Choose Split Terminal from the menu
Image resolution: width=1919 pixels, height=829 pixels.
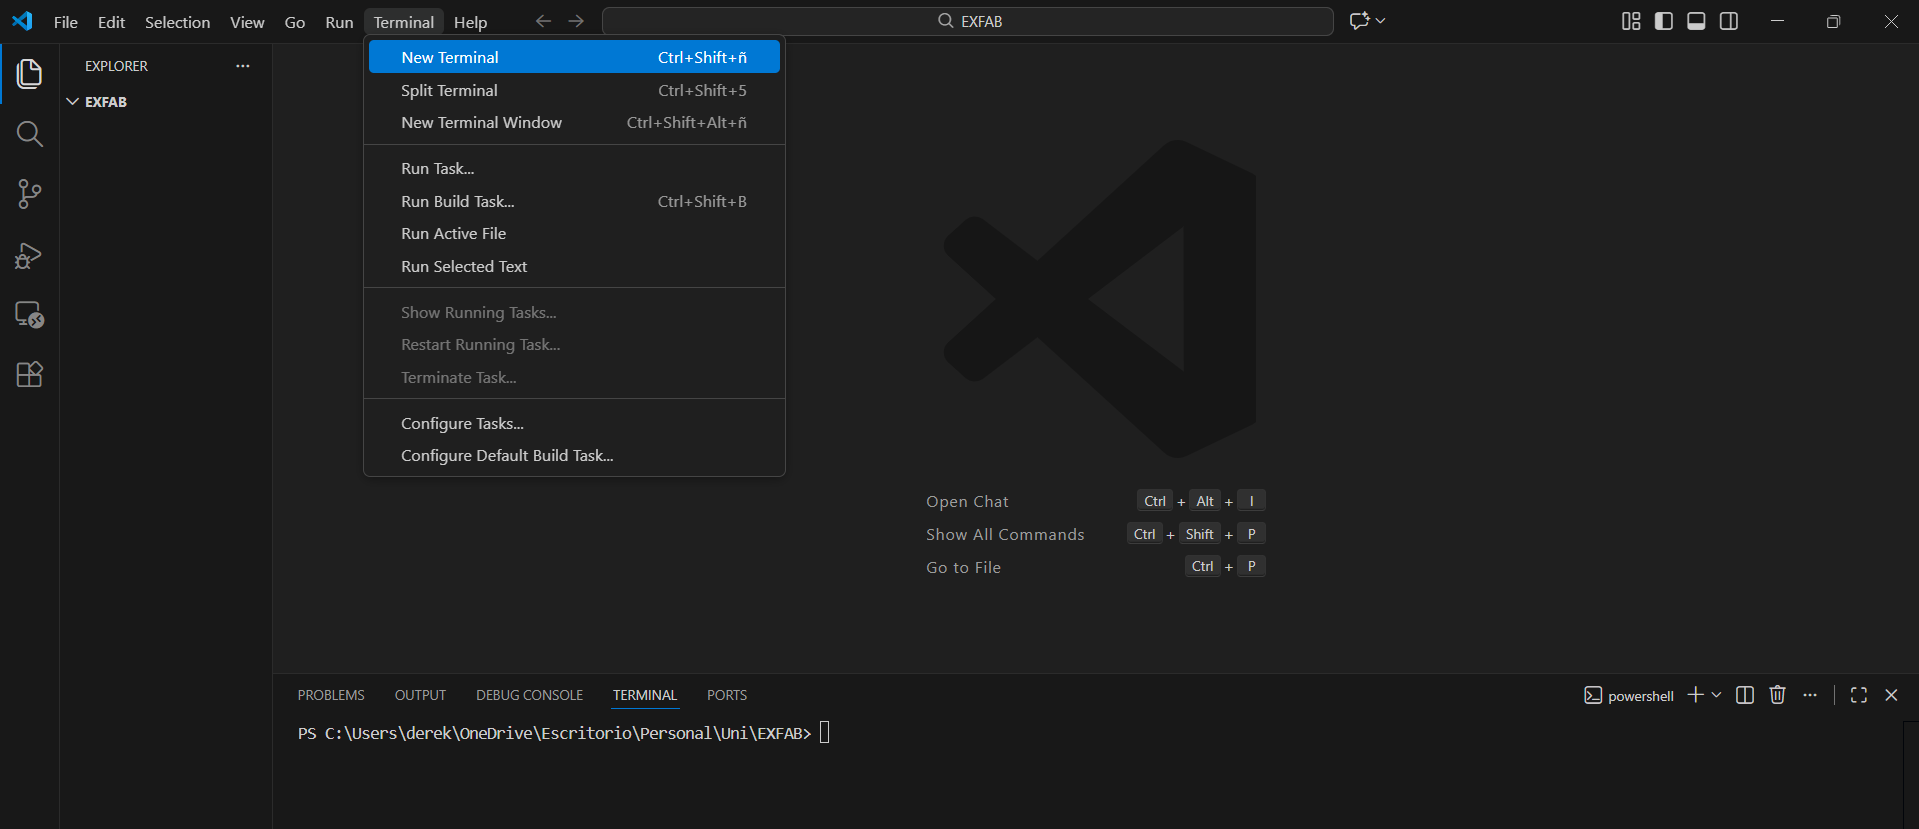(x=574, y=90)
